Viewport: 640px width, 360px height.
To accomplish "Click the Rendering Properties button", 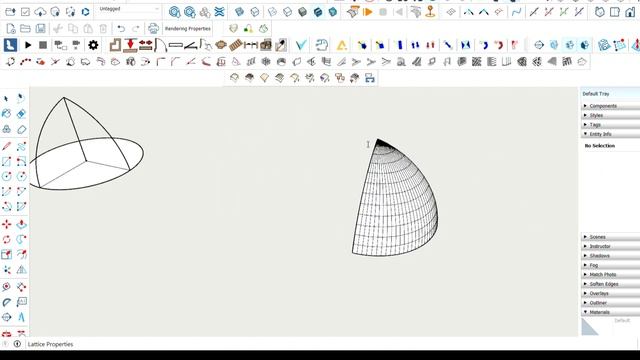I will [x=188, y=29].
